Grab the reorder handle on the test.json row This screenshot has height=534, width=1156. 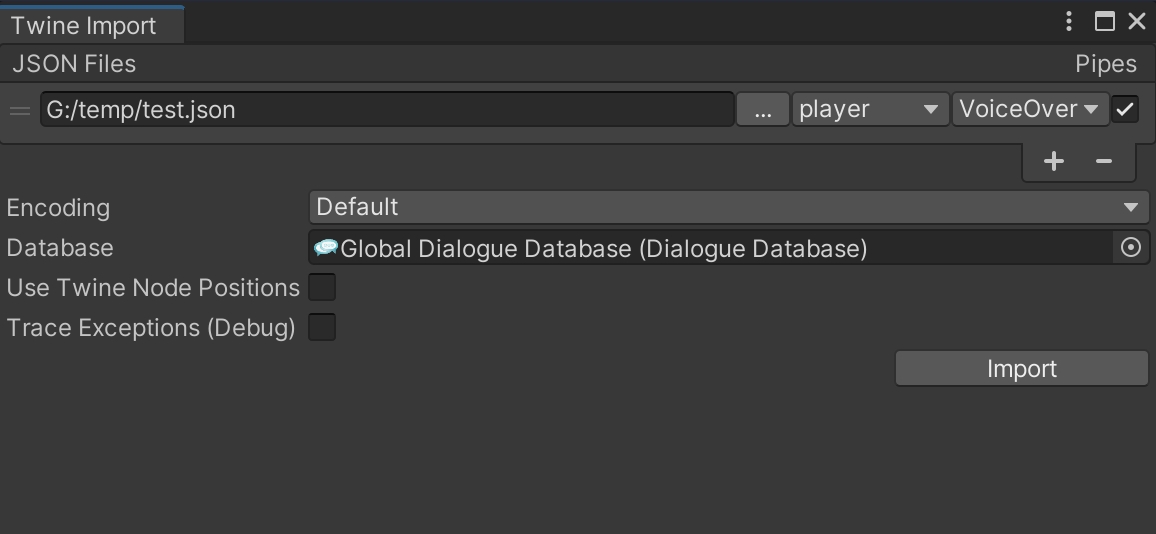[x=19, y=110]
